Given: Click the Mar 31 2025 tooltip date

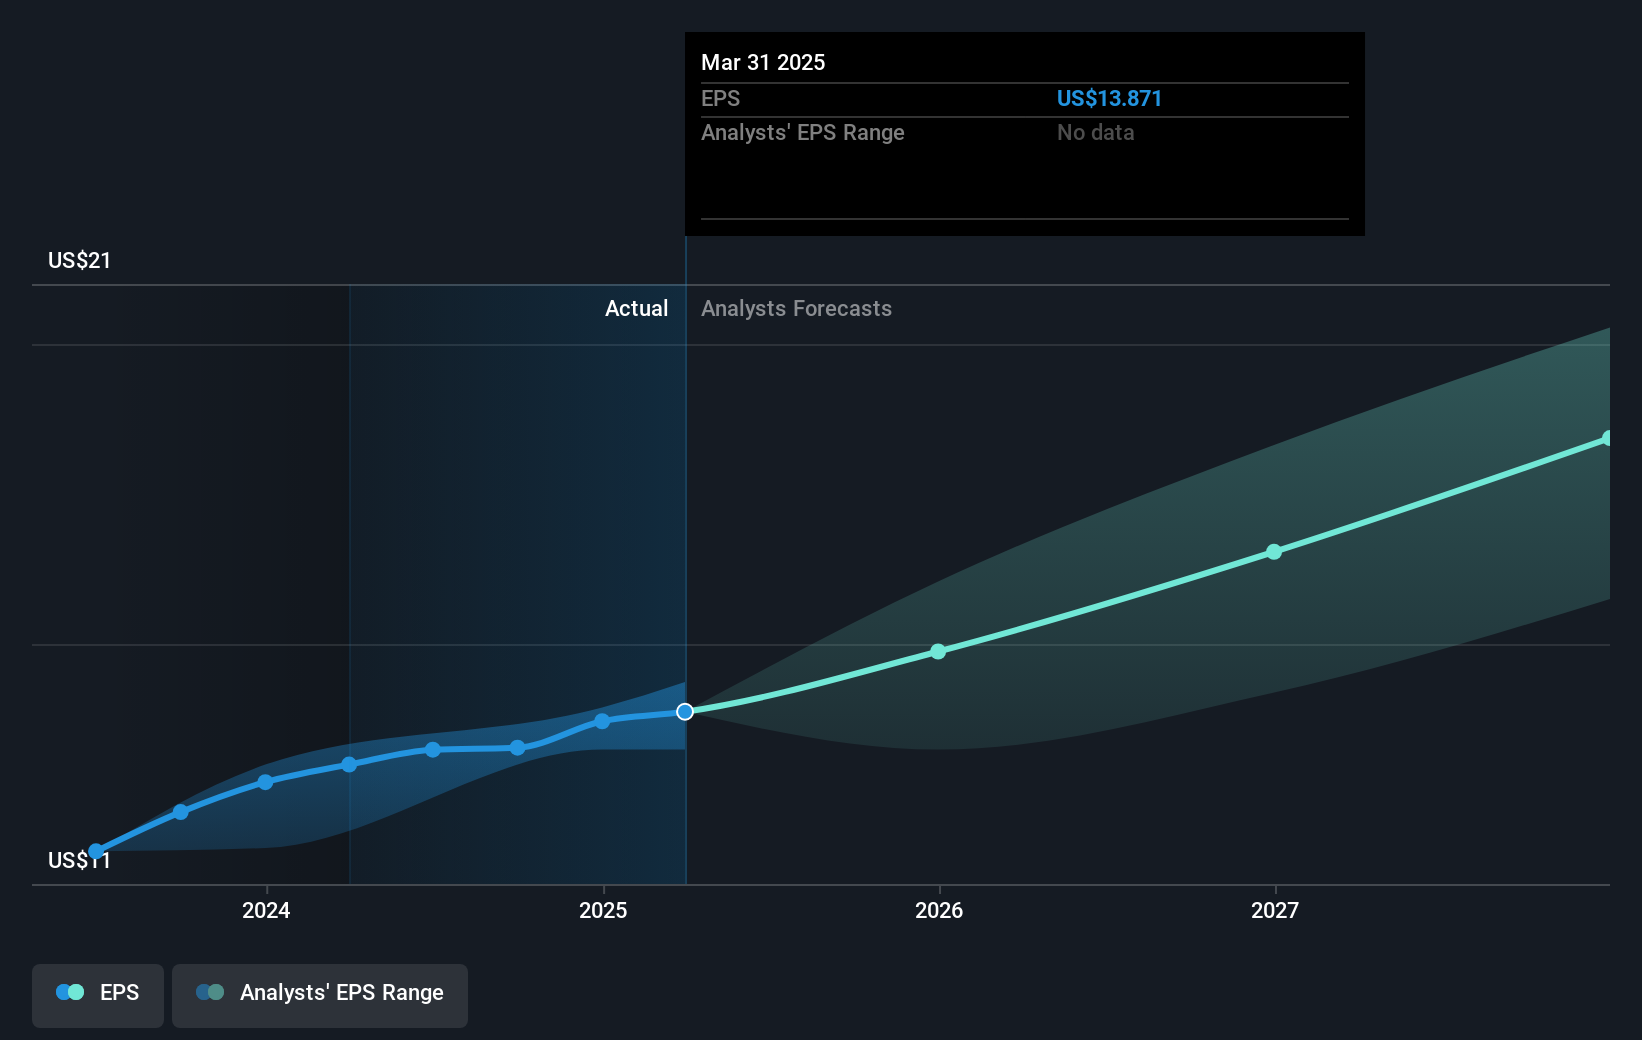Looking at the screenshot, I should tap(763, 62).
